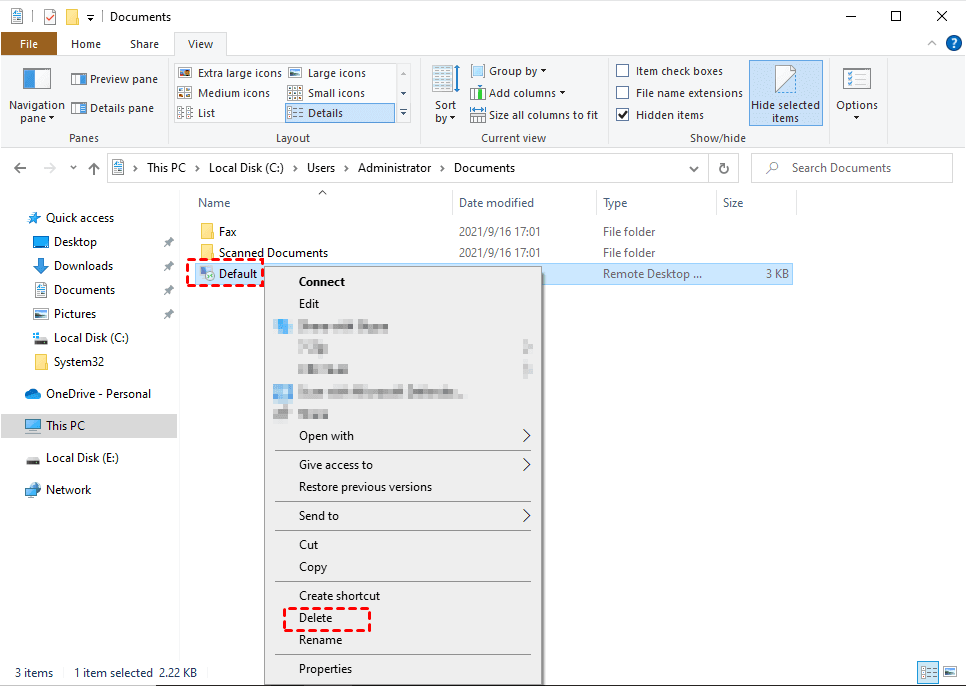Choose Properties in context menu
Image resolution: width=966 pixels, height=686 pixels.
point(325,669)
